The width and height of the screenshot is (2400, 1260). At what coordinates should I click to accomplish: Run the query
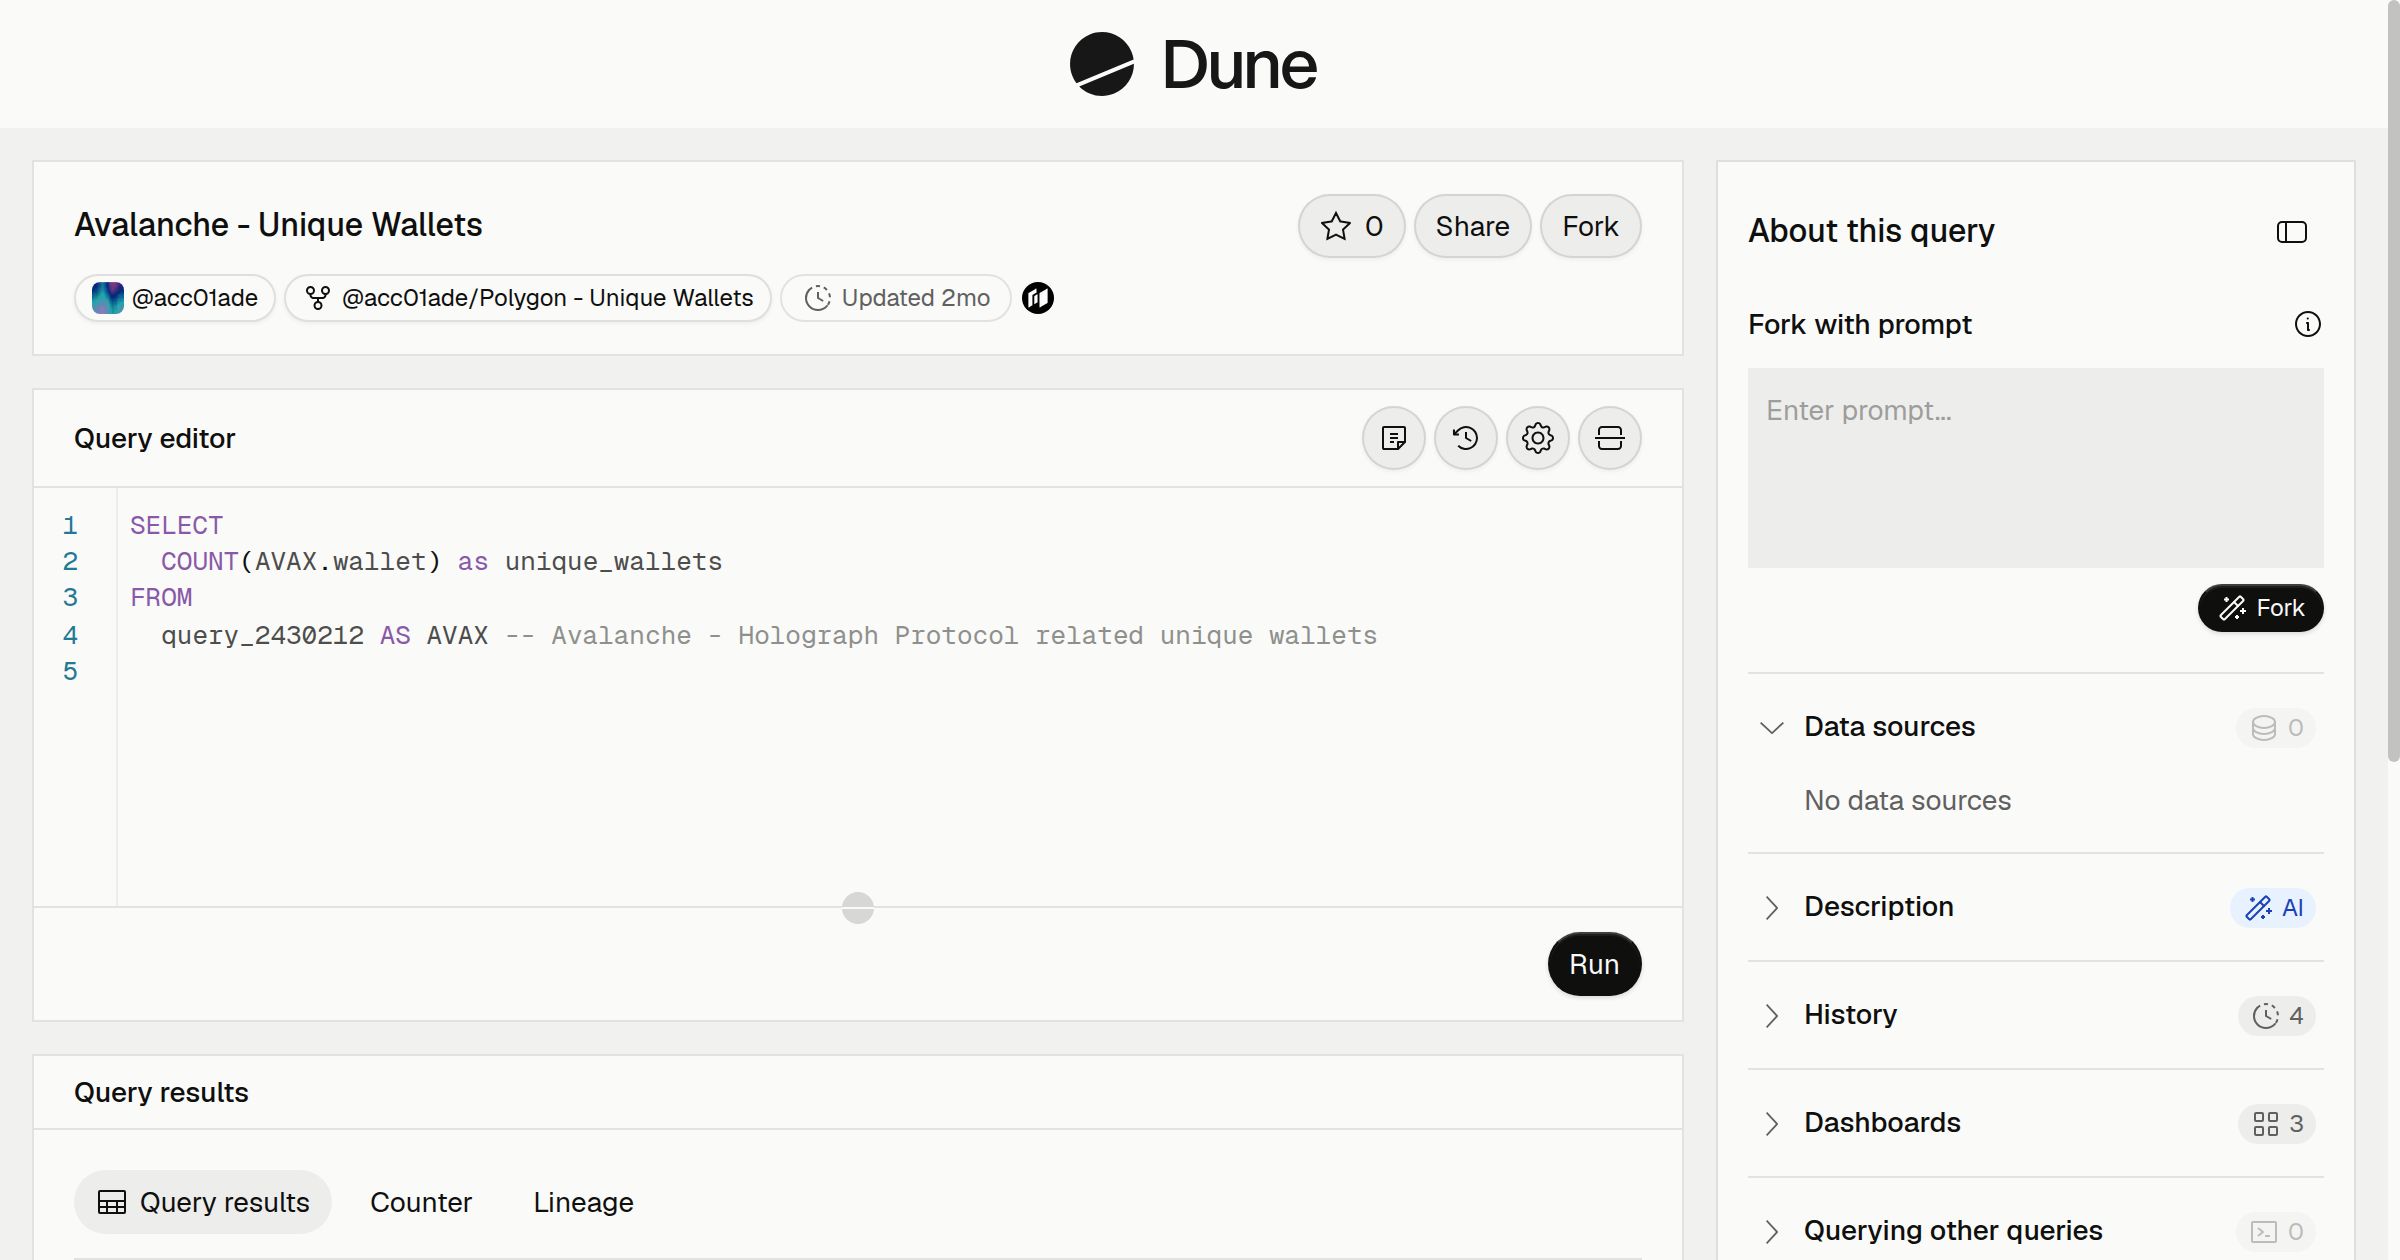coord(1594,964)
